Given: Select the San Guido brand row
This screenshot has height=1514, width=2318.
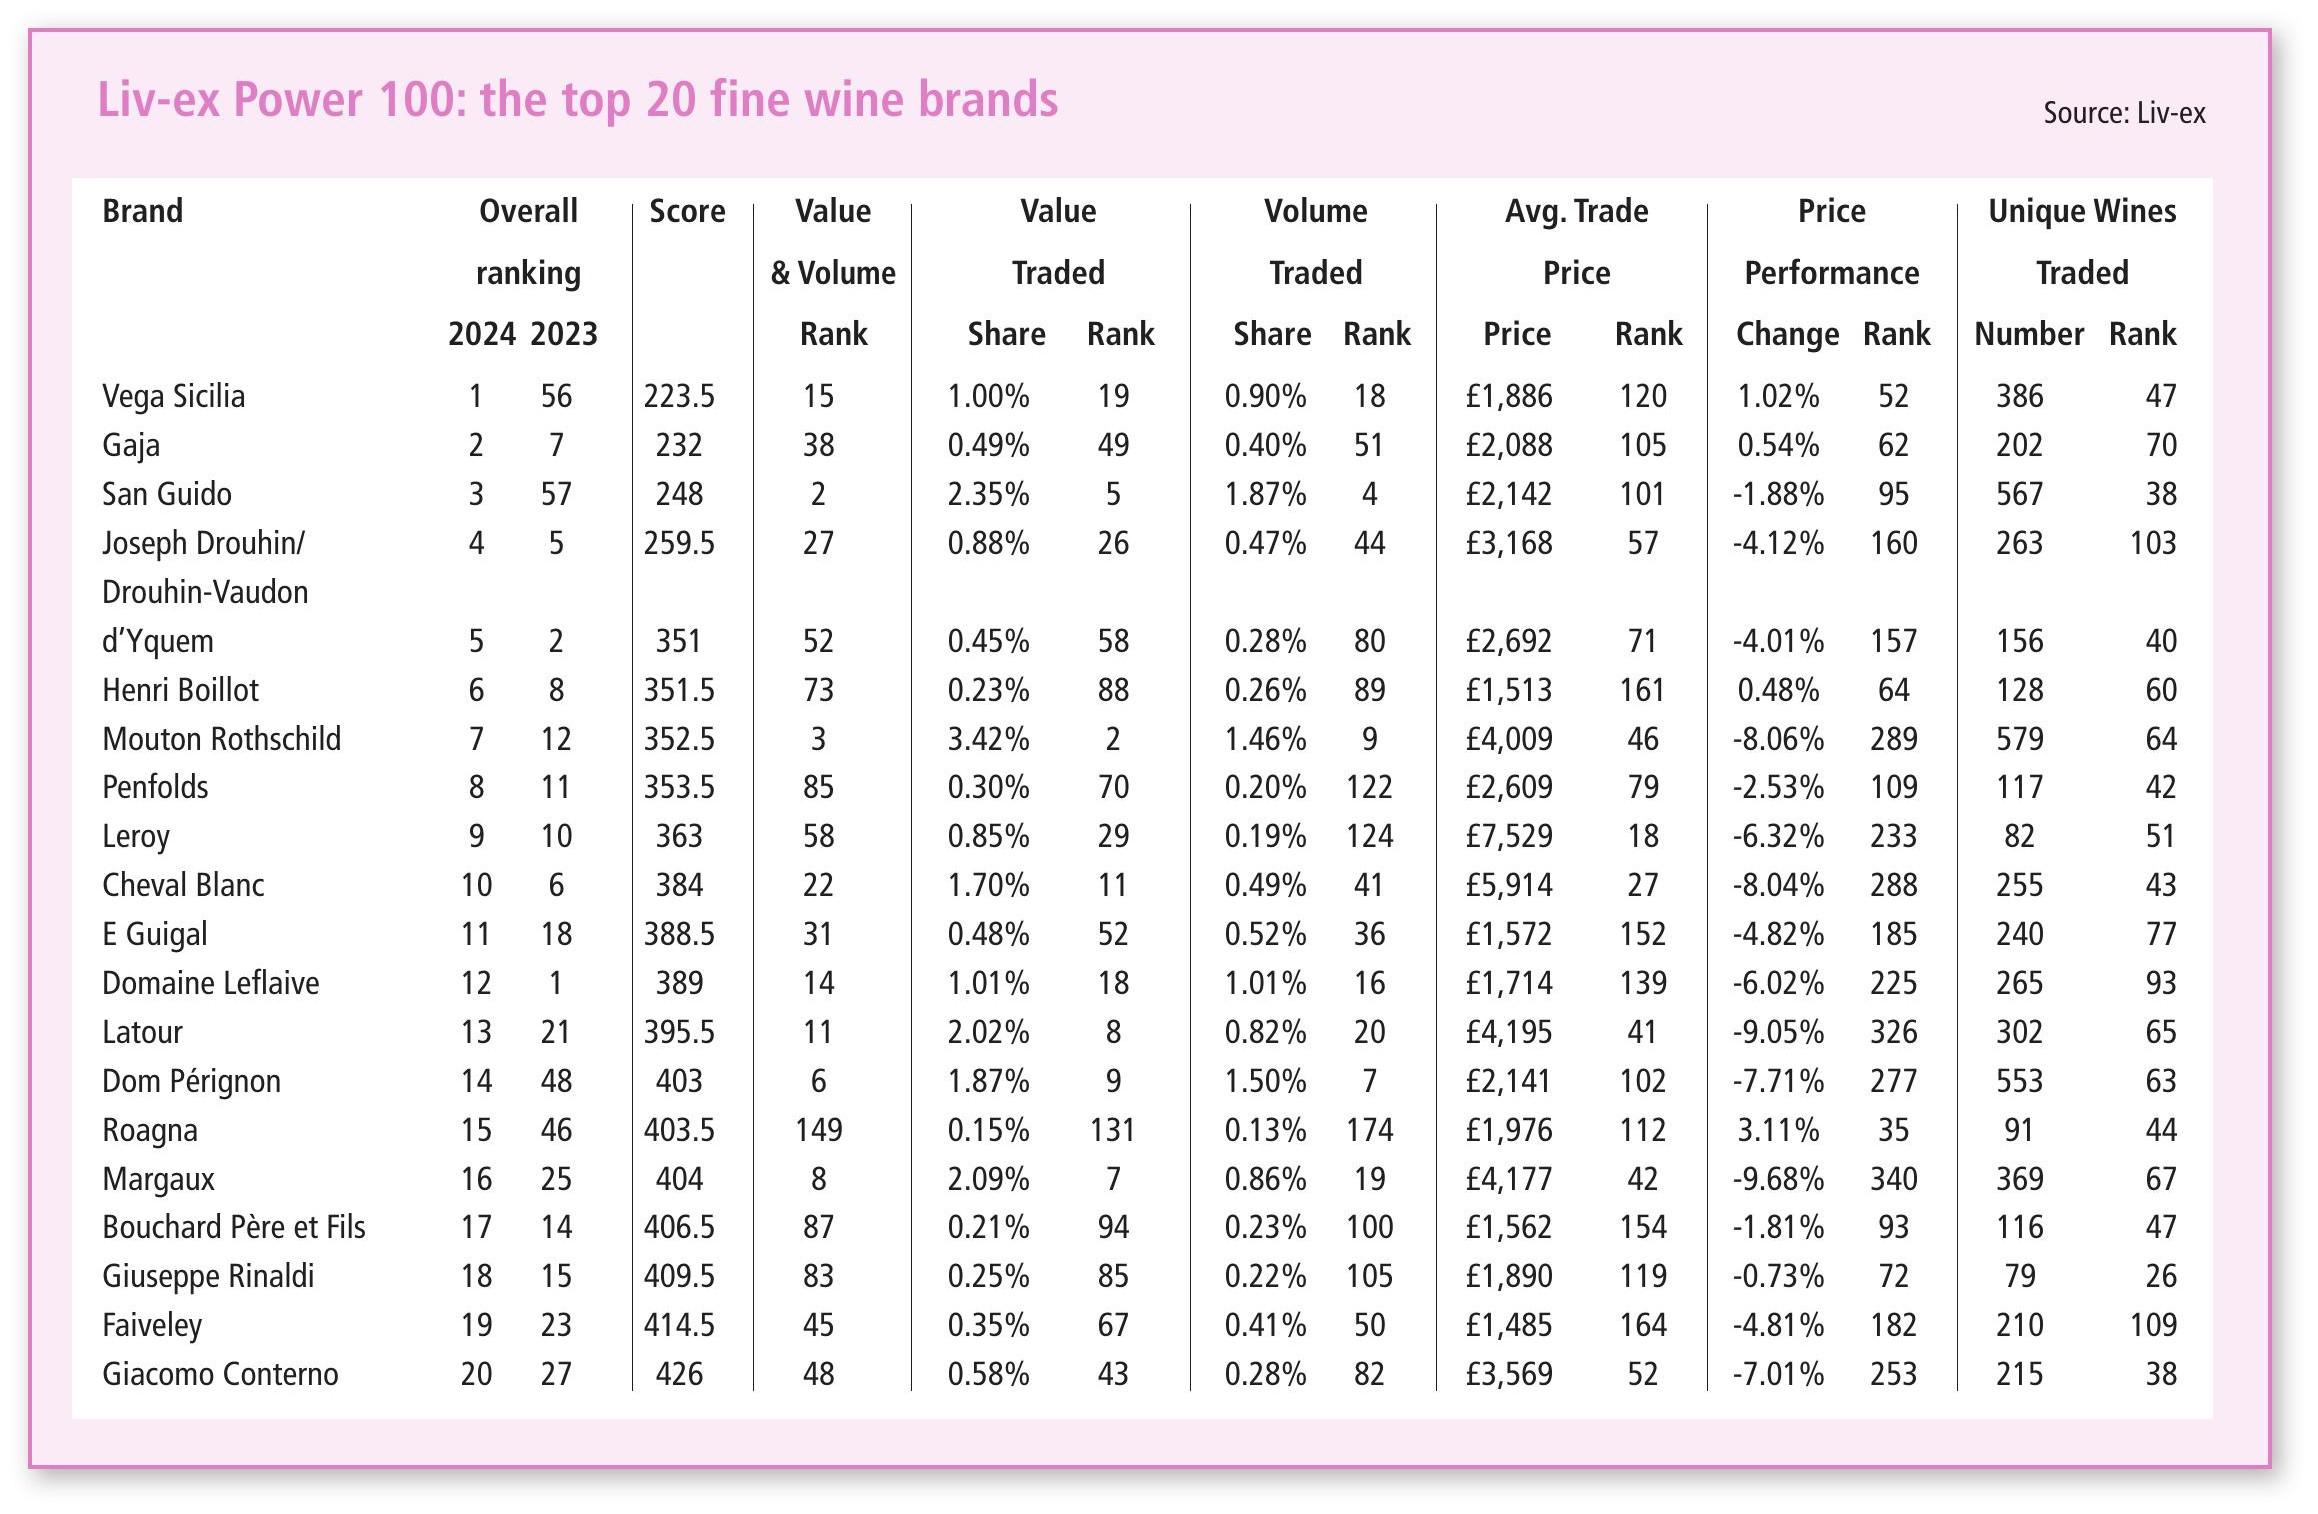Looking at the screenshot, I should pos(166,494).
